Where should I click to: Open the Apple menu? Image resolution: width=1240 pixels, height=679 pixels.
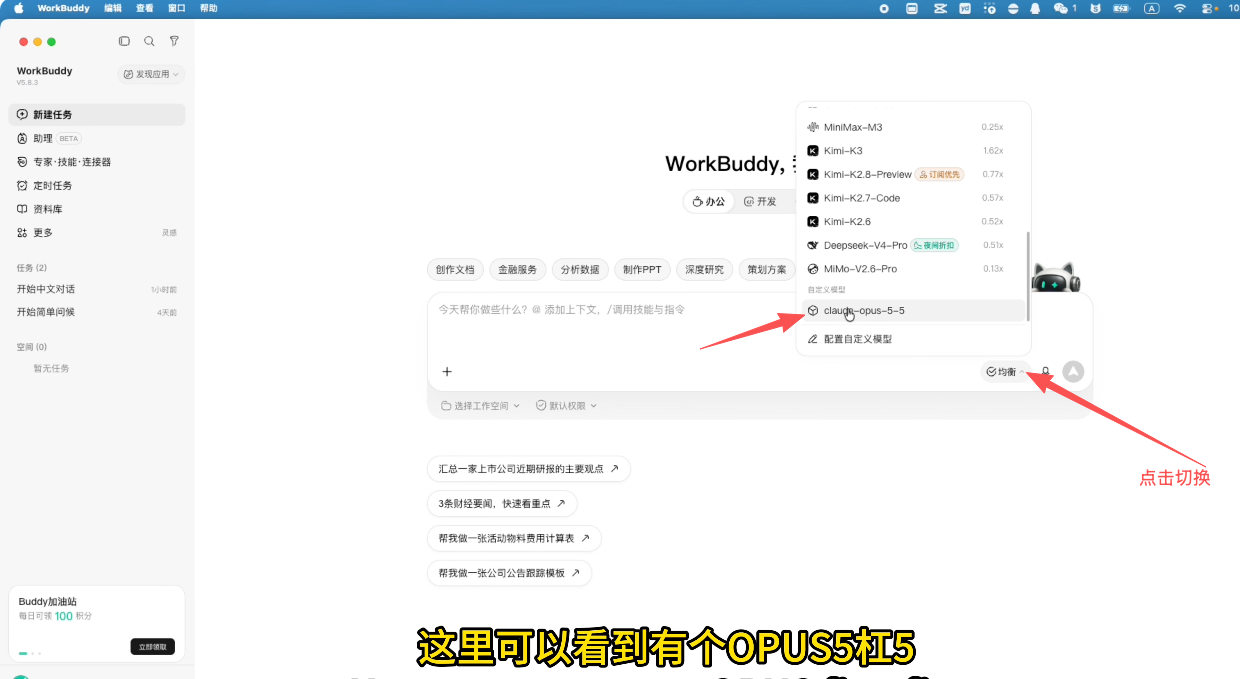pos(19,8)
